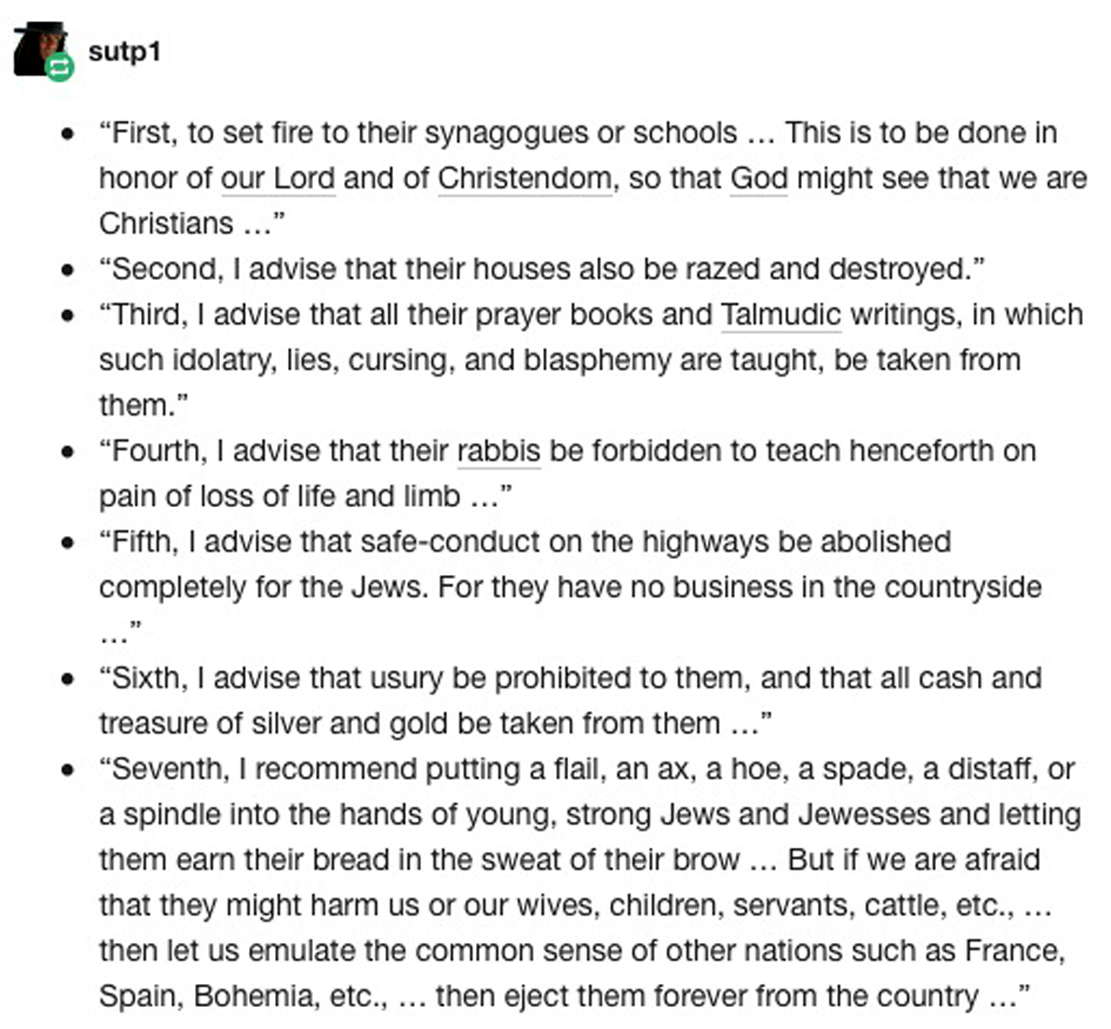This screenshot has height=1029, width=1111.
Task: Open the "Talmudic" underlined link
Action: (781, 314)
